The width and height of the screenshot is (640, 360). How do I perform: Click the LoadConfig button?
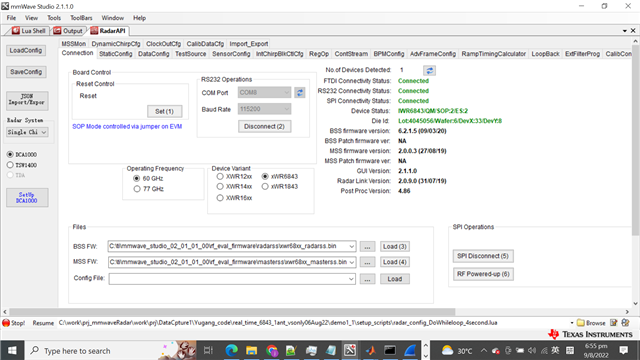[x=26, y=50]
